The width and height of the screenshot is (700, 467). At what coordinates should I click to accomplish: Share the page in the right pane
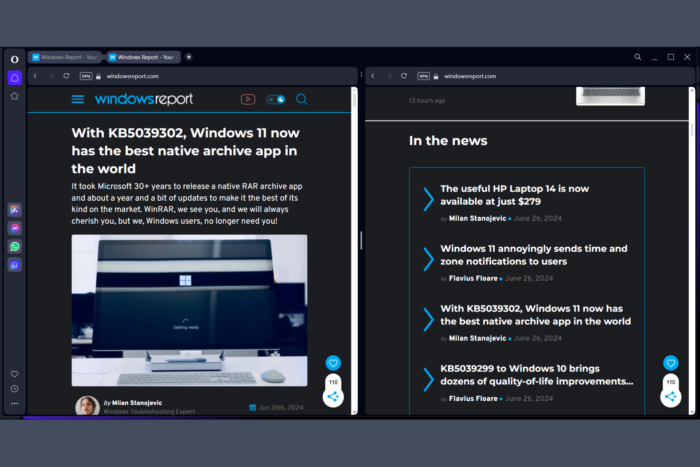pos(671,396)
